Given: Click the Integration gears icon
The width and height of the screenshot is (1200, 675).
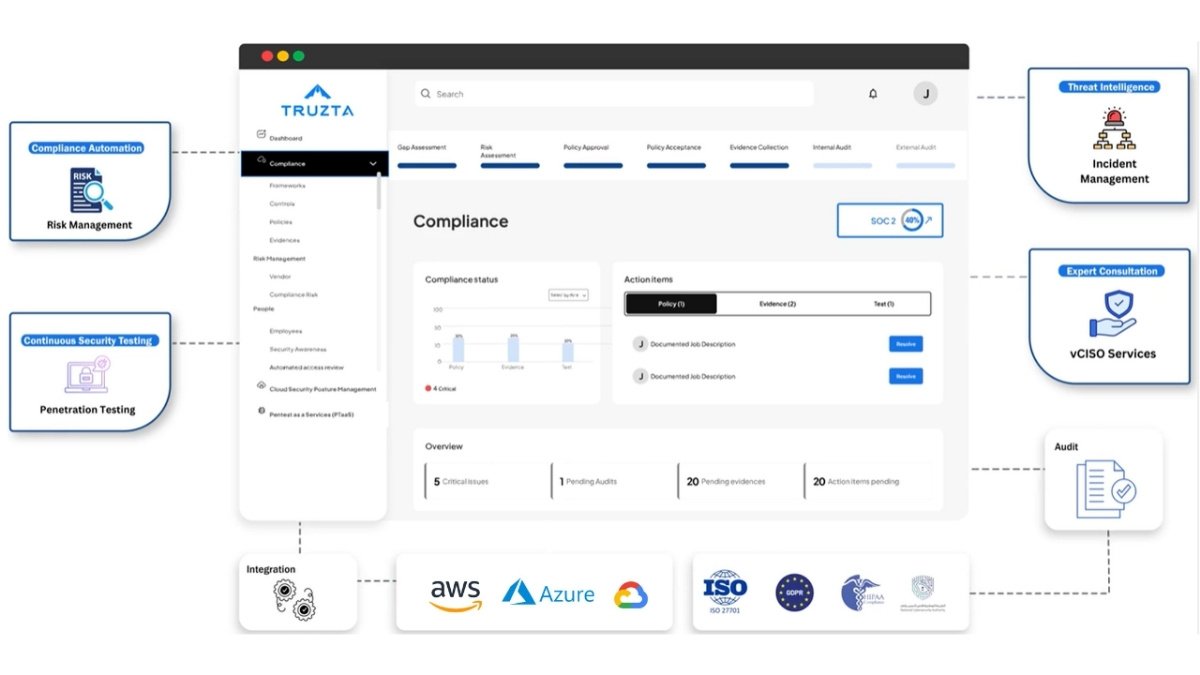Looking at the screenshot, I should [297, 600].
